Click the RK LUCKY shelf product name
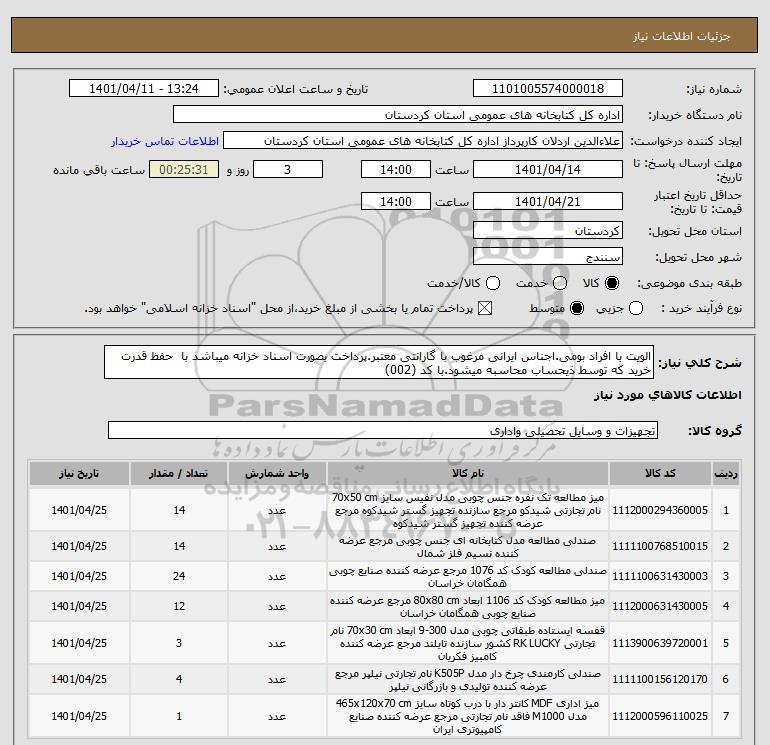This screenshot has width=770, height=745. (468, 643)
